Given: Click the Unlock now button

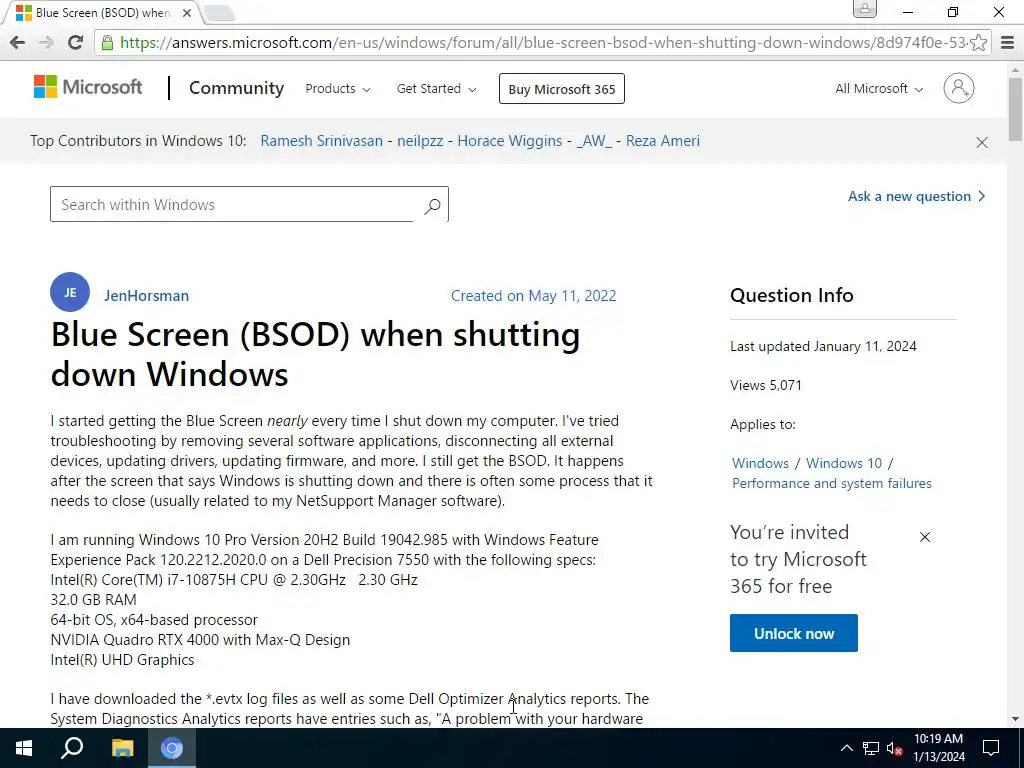Looking at the screenshot, I should 793,633.
